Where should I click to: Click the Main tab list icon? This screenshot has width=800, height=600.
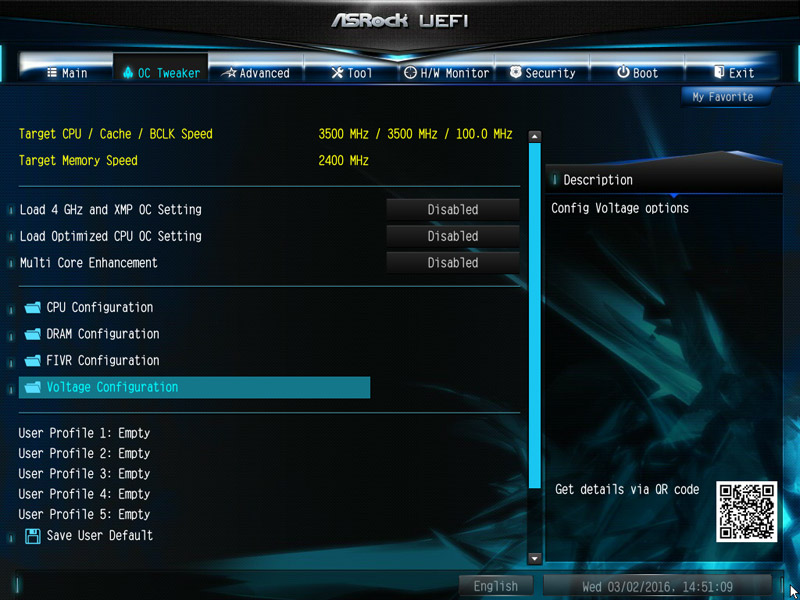52,72
